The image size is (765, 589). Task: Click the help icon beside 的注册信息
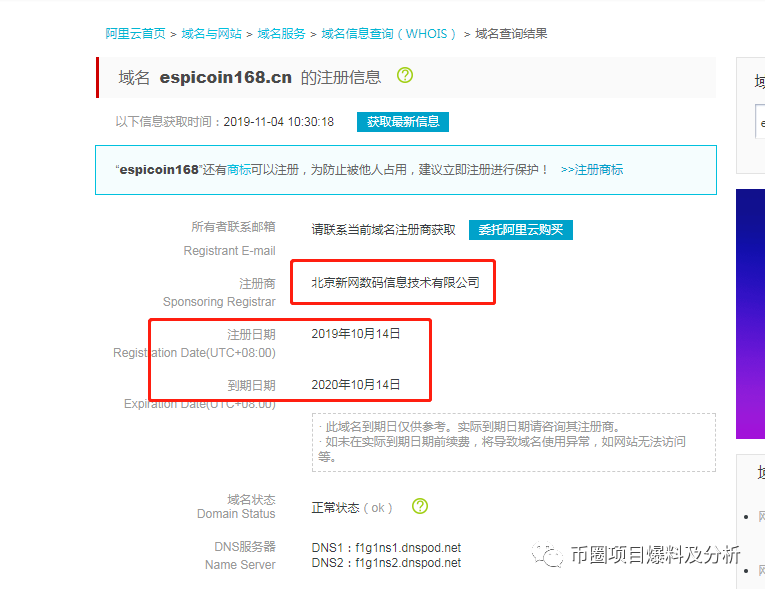[x=405, y=75]
